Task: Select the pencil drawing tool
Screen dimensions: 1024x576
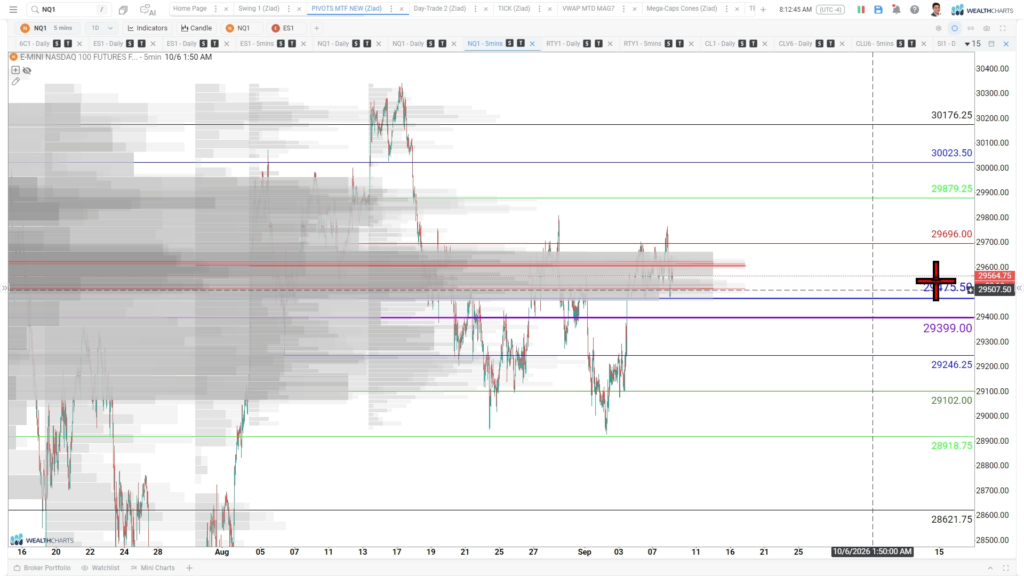Action: (16, 82)
